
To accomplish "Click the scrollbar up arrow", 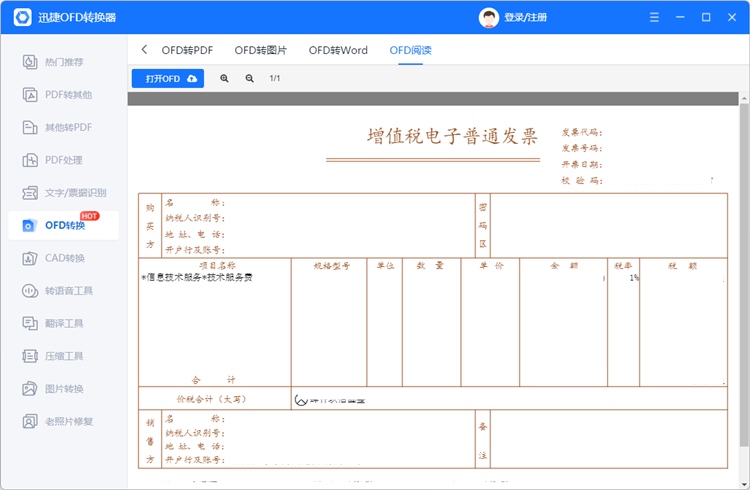I will tap(744, 98).
